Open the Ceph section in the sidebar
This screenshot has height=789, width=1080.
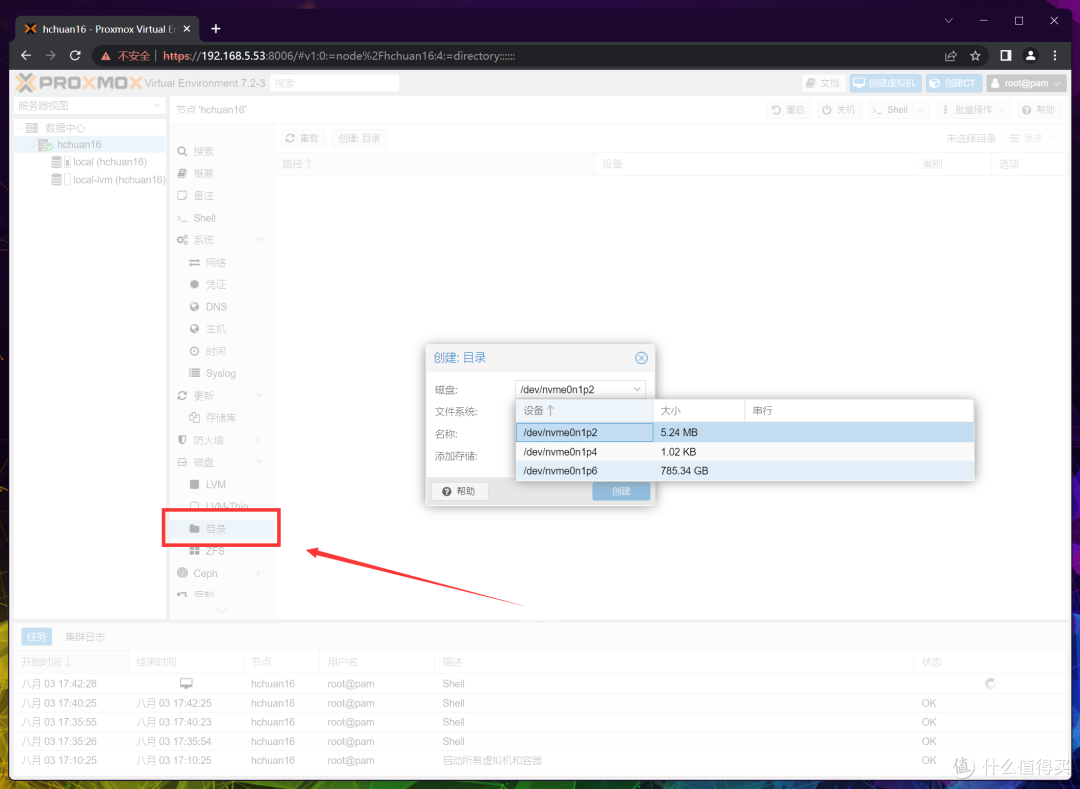click(x=205, y=573)
